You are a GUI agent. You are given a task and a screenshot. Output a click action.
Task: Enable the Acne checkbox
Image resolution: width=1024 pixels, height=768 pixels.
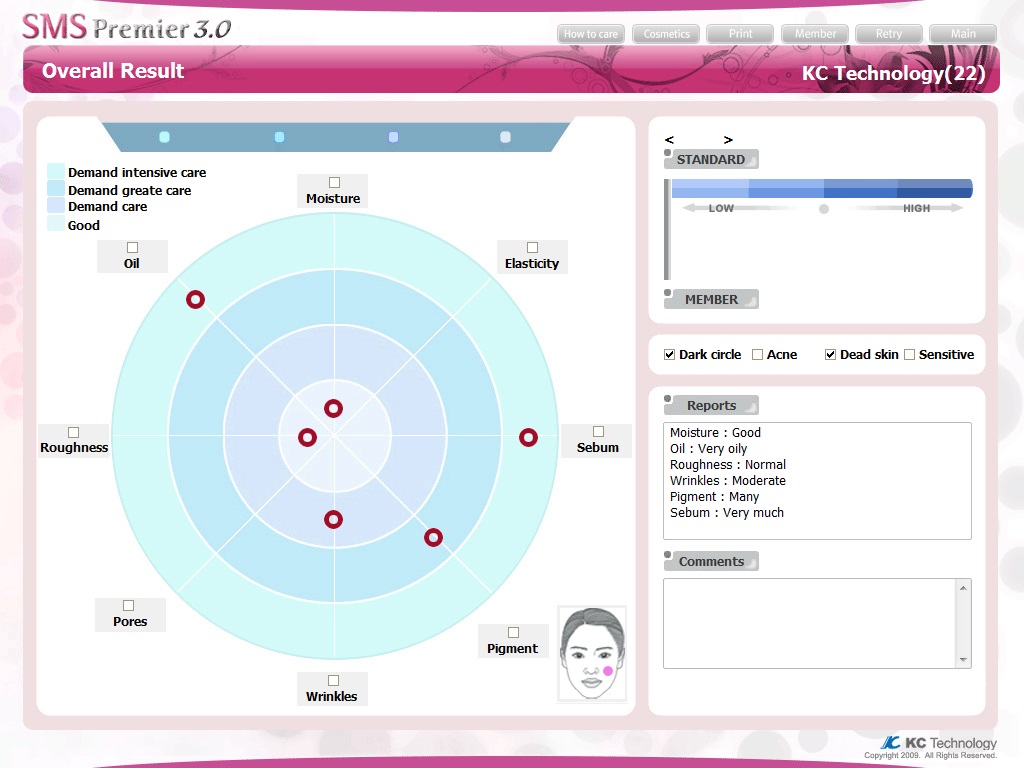(x=757, y=355)
